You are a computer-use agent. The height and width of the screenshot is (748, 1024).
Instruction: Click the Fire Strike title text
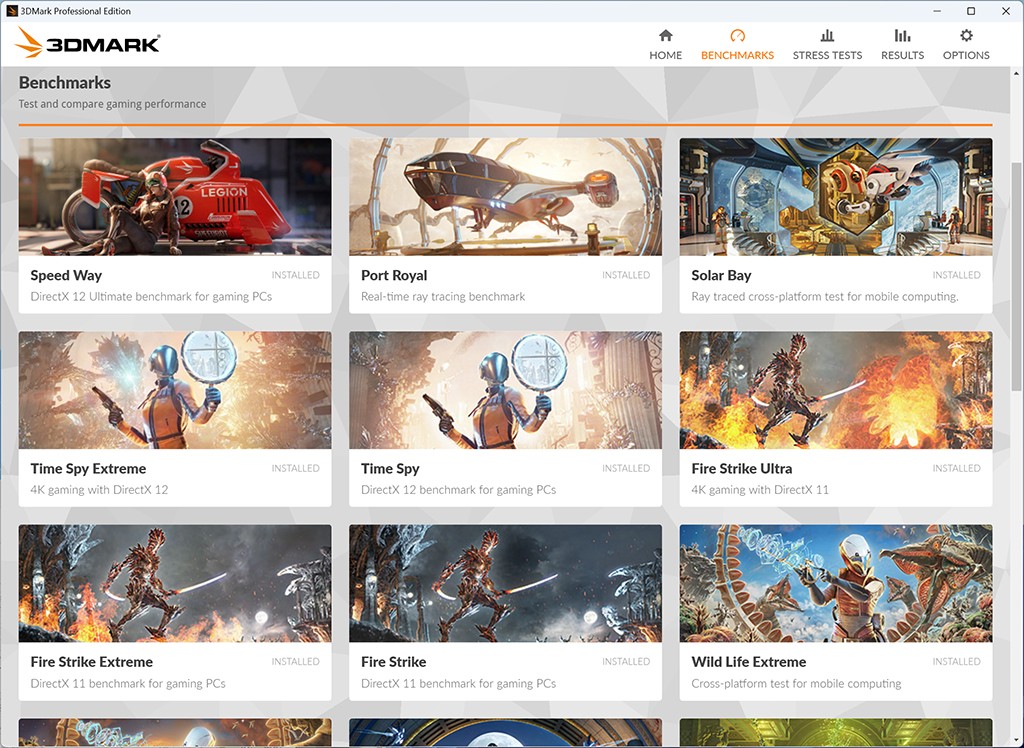click(393, 662)
